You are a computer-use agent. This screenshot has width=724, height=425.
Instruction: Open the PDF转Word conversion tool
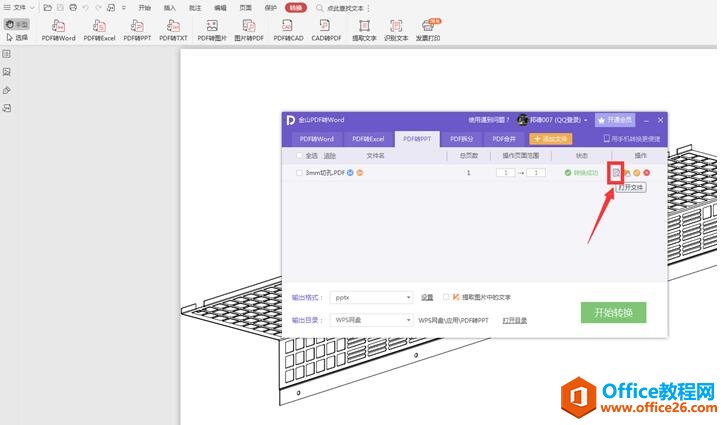pyautogui.click(x=58, y=30)
